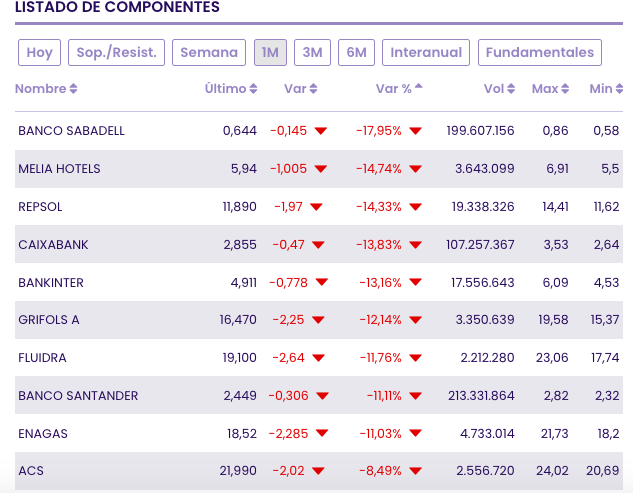Select the GRIFOLS A entry

pyautogui.click(x=49, y=320)
